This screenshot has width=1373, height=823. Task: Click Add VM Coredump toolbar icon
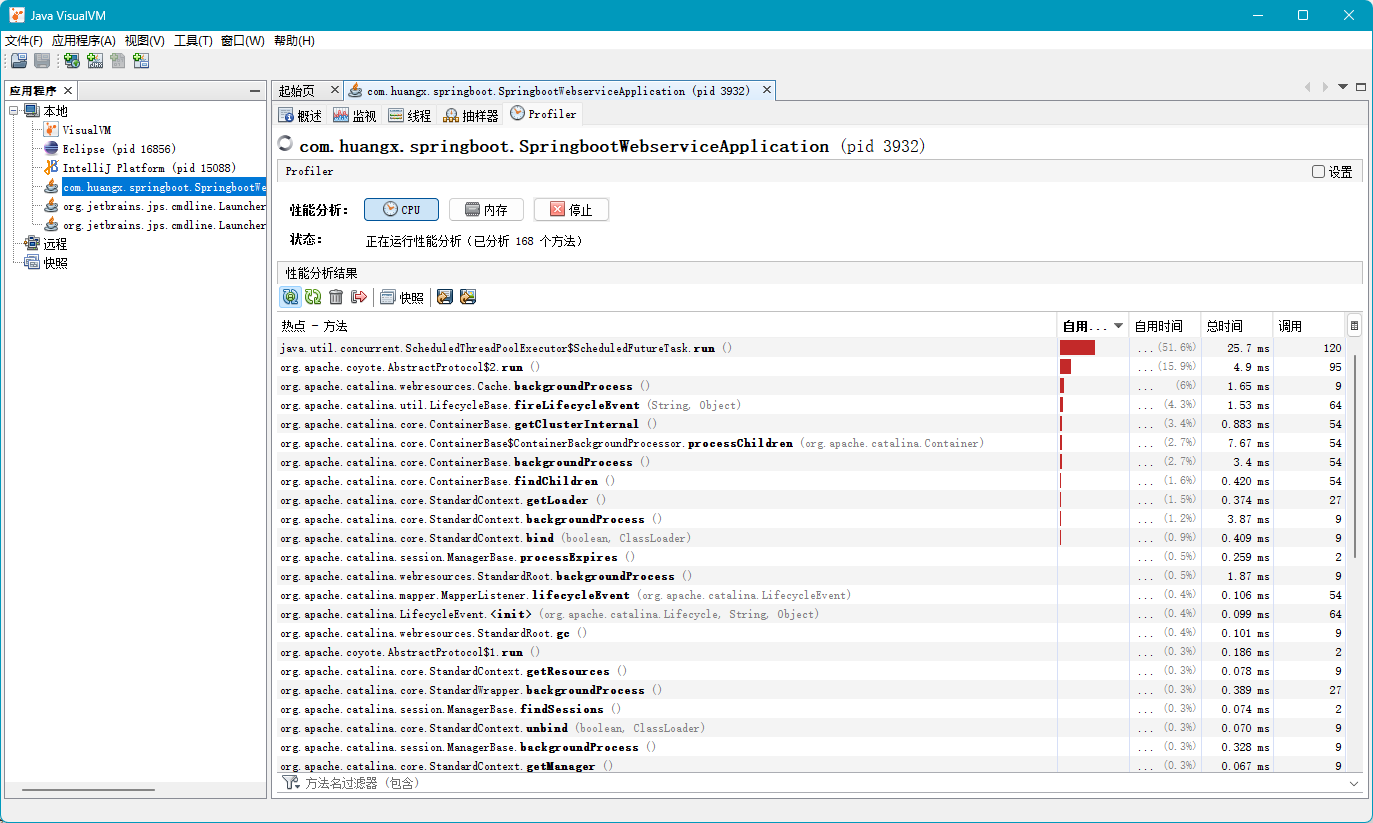(x=118, y=61)
